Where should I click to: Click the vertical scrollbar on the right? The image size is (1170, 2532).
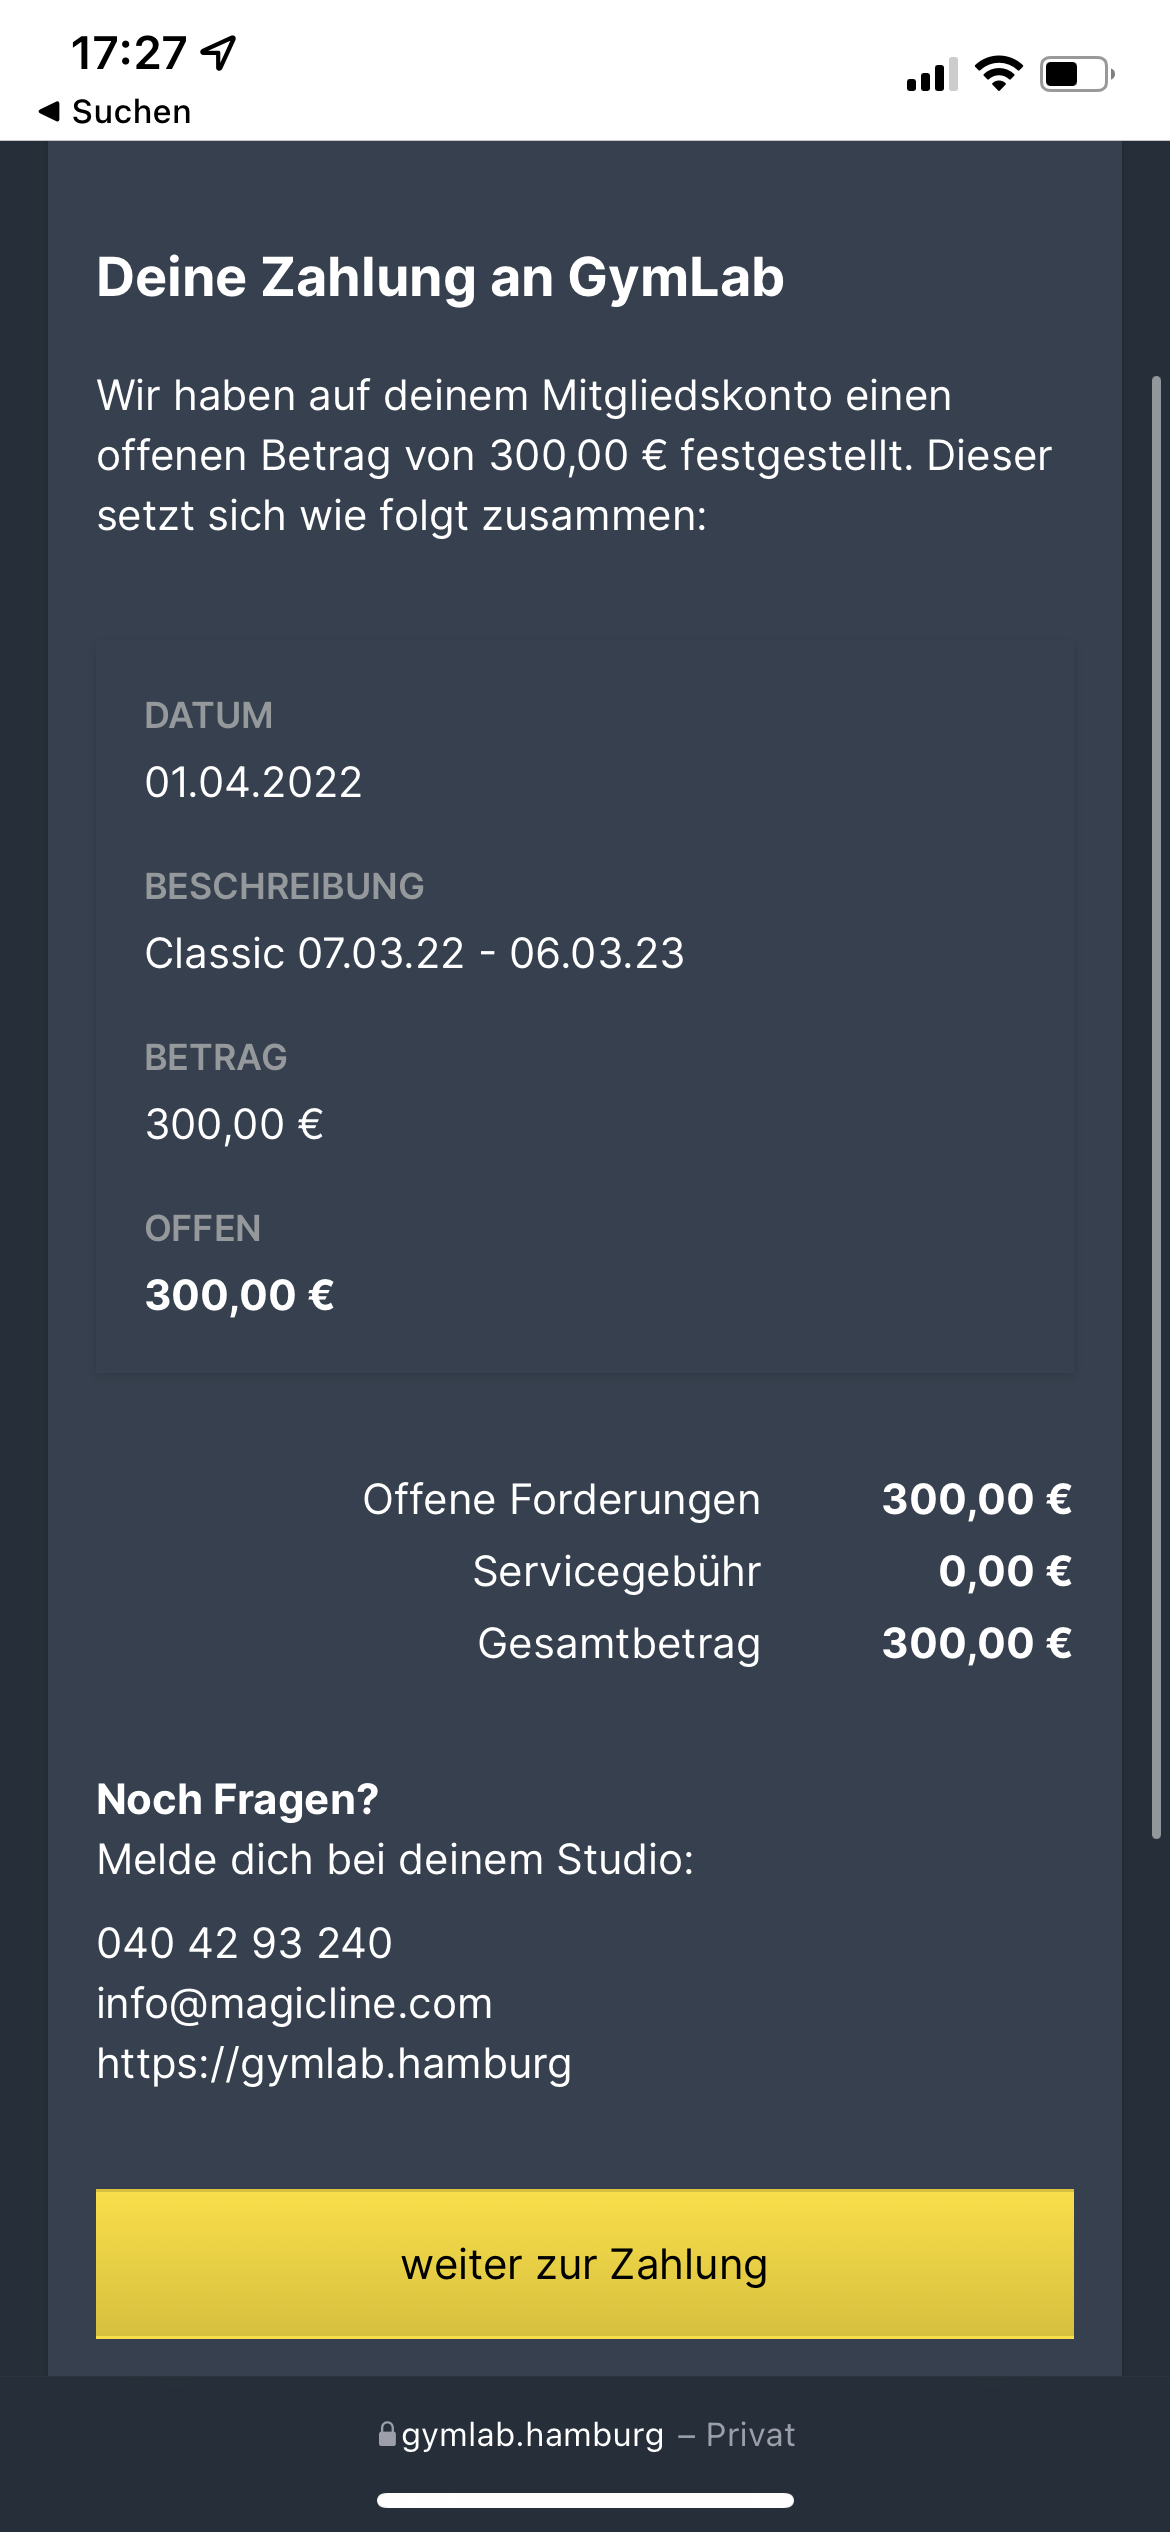point(1156,1108)
